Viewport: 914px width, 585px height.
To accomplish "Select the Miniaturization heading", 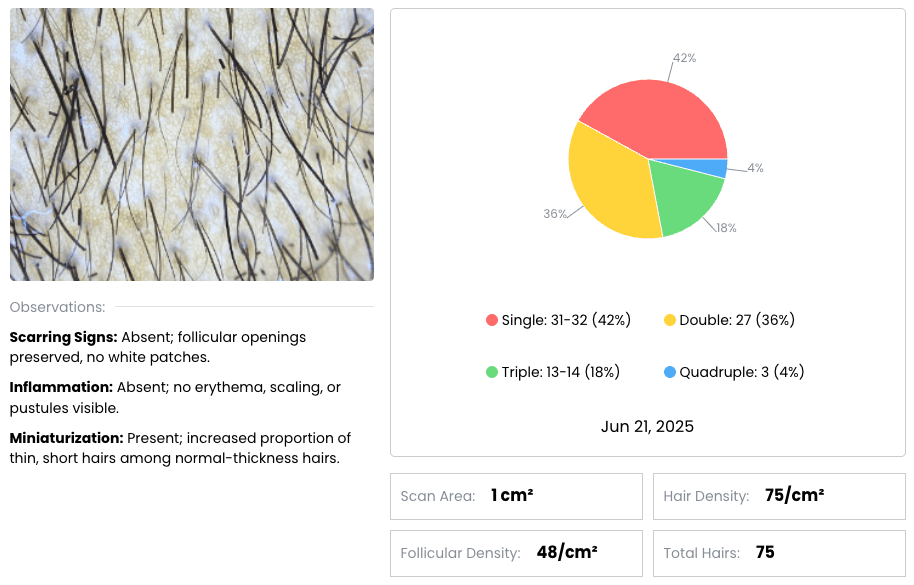I will (65, 438).
